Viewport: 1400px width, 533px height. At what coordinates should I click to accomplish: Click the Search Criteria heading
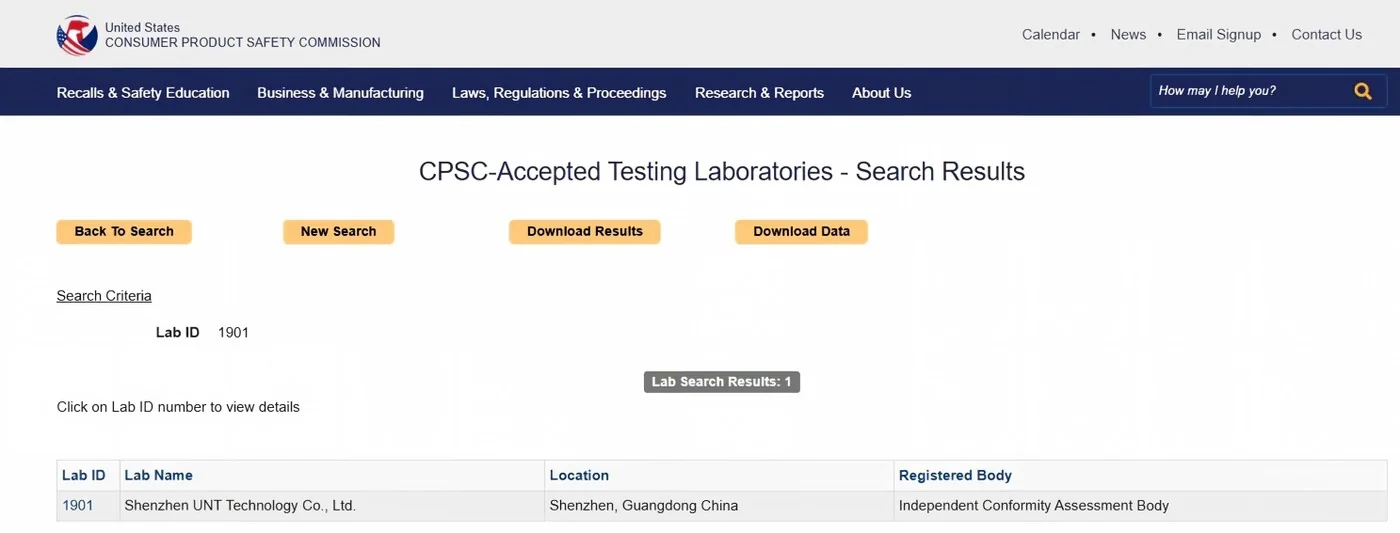pyautogui.click(x=104, y=296)
